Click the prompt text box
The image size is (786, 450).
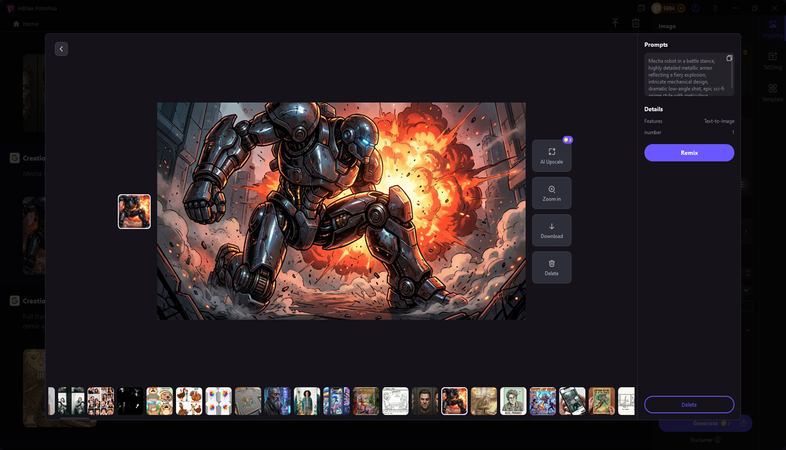(x=685, y=75)
